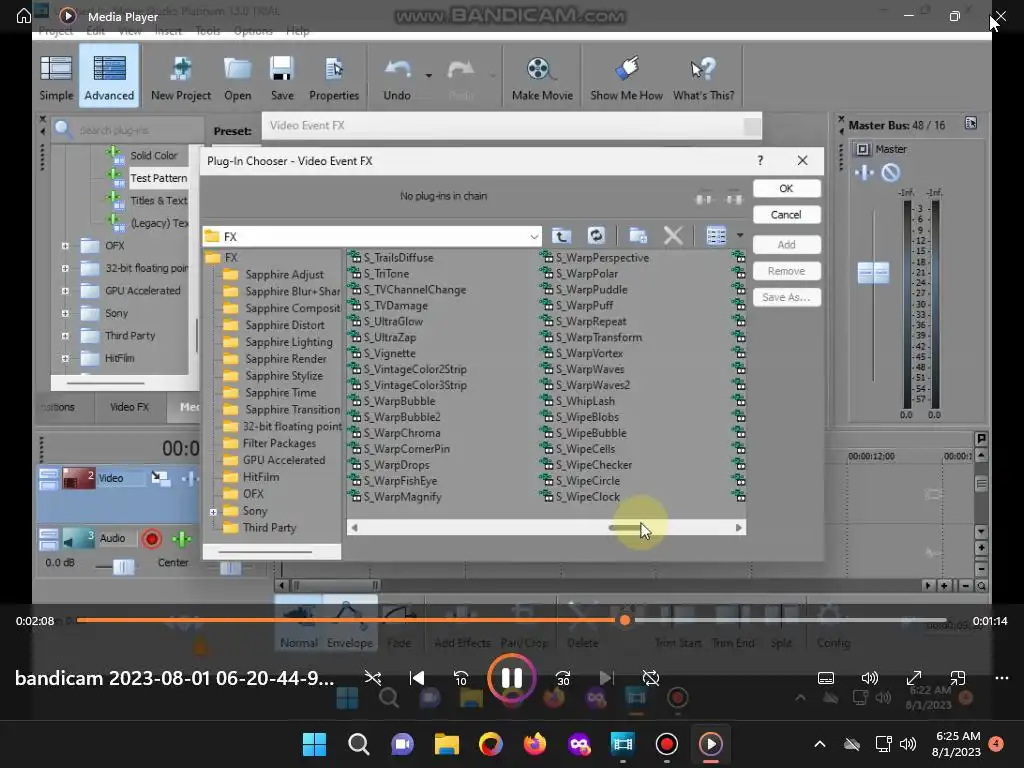The height and width of the screenshot is (768, 1024).
Task: Refresh the plug-in list
Action: point(596,236)
